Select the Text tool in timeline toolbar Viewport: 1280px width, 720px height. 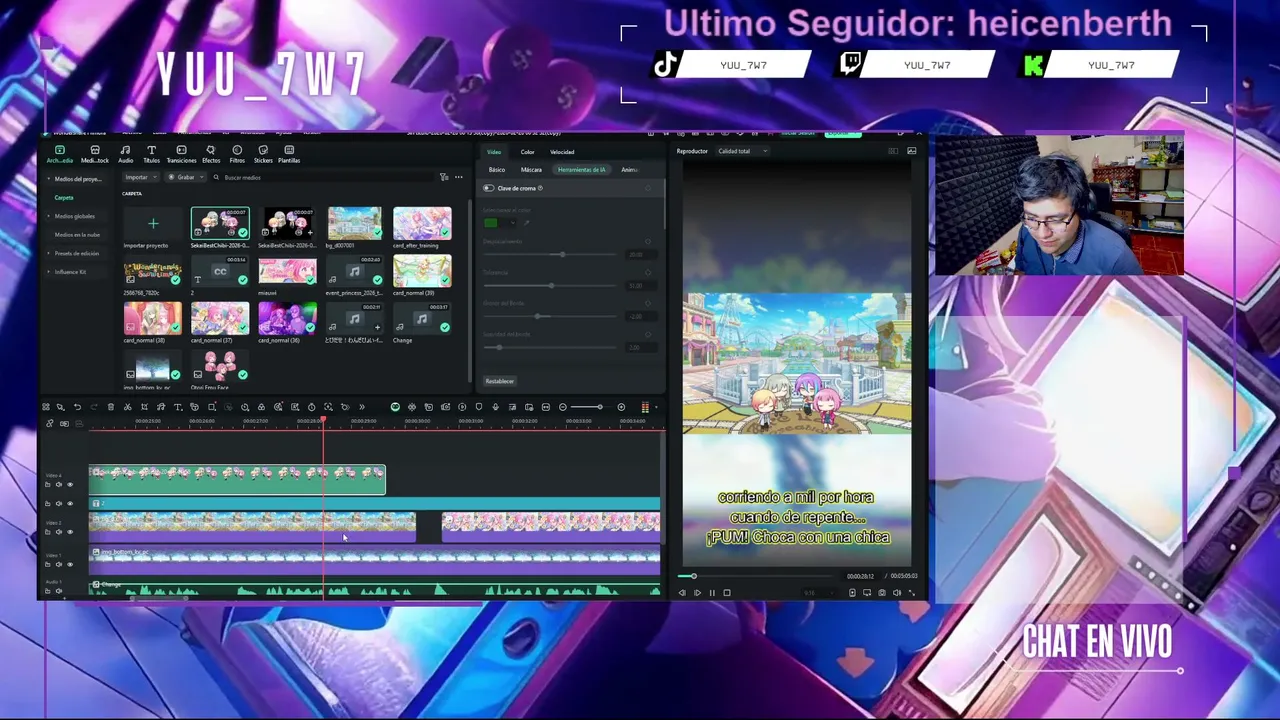[x=177, y=407]
